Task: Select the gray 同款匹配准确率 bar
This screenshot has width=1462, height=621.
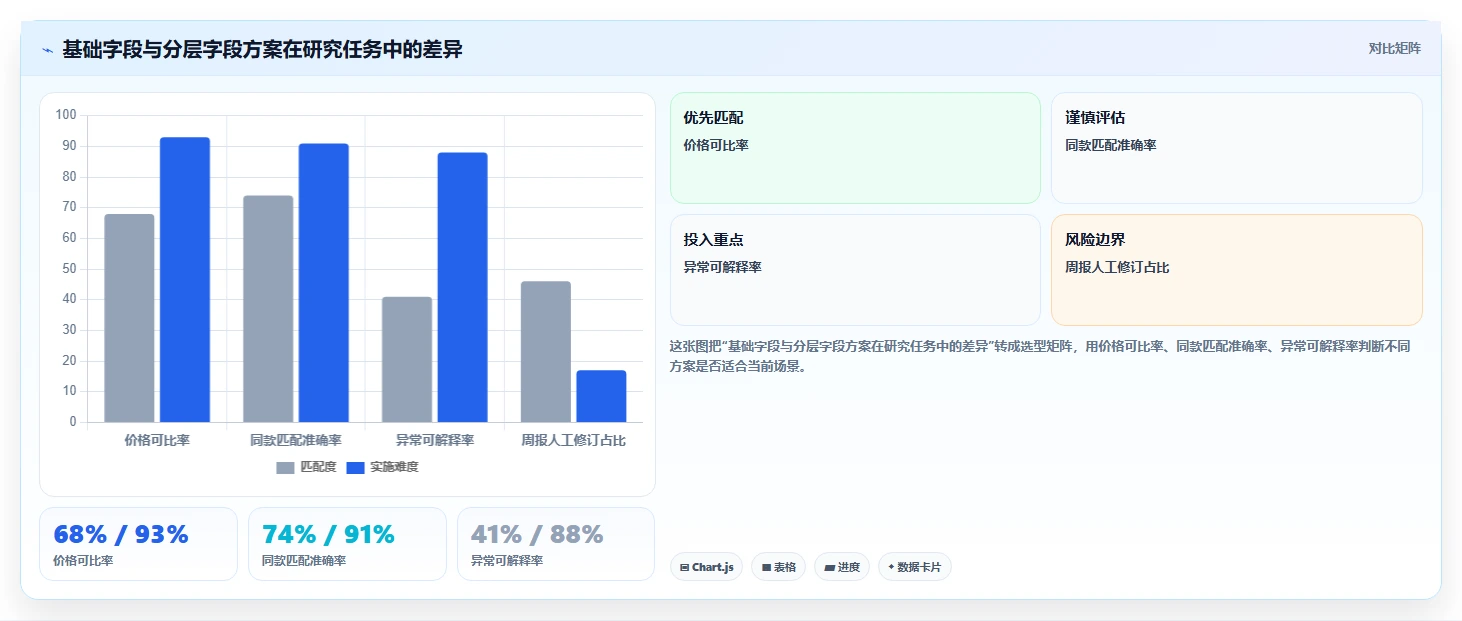Action: click(268, 309)
